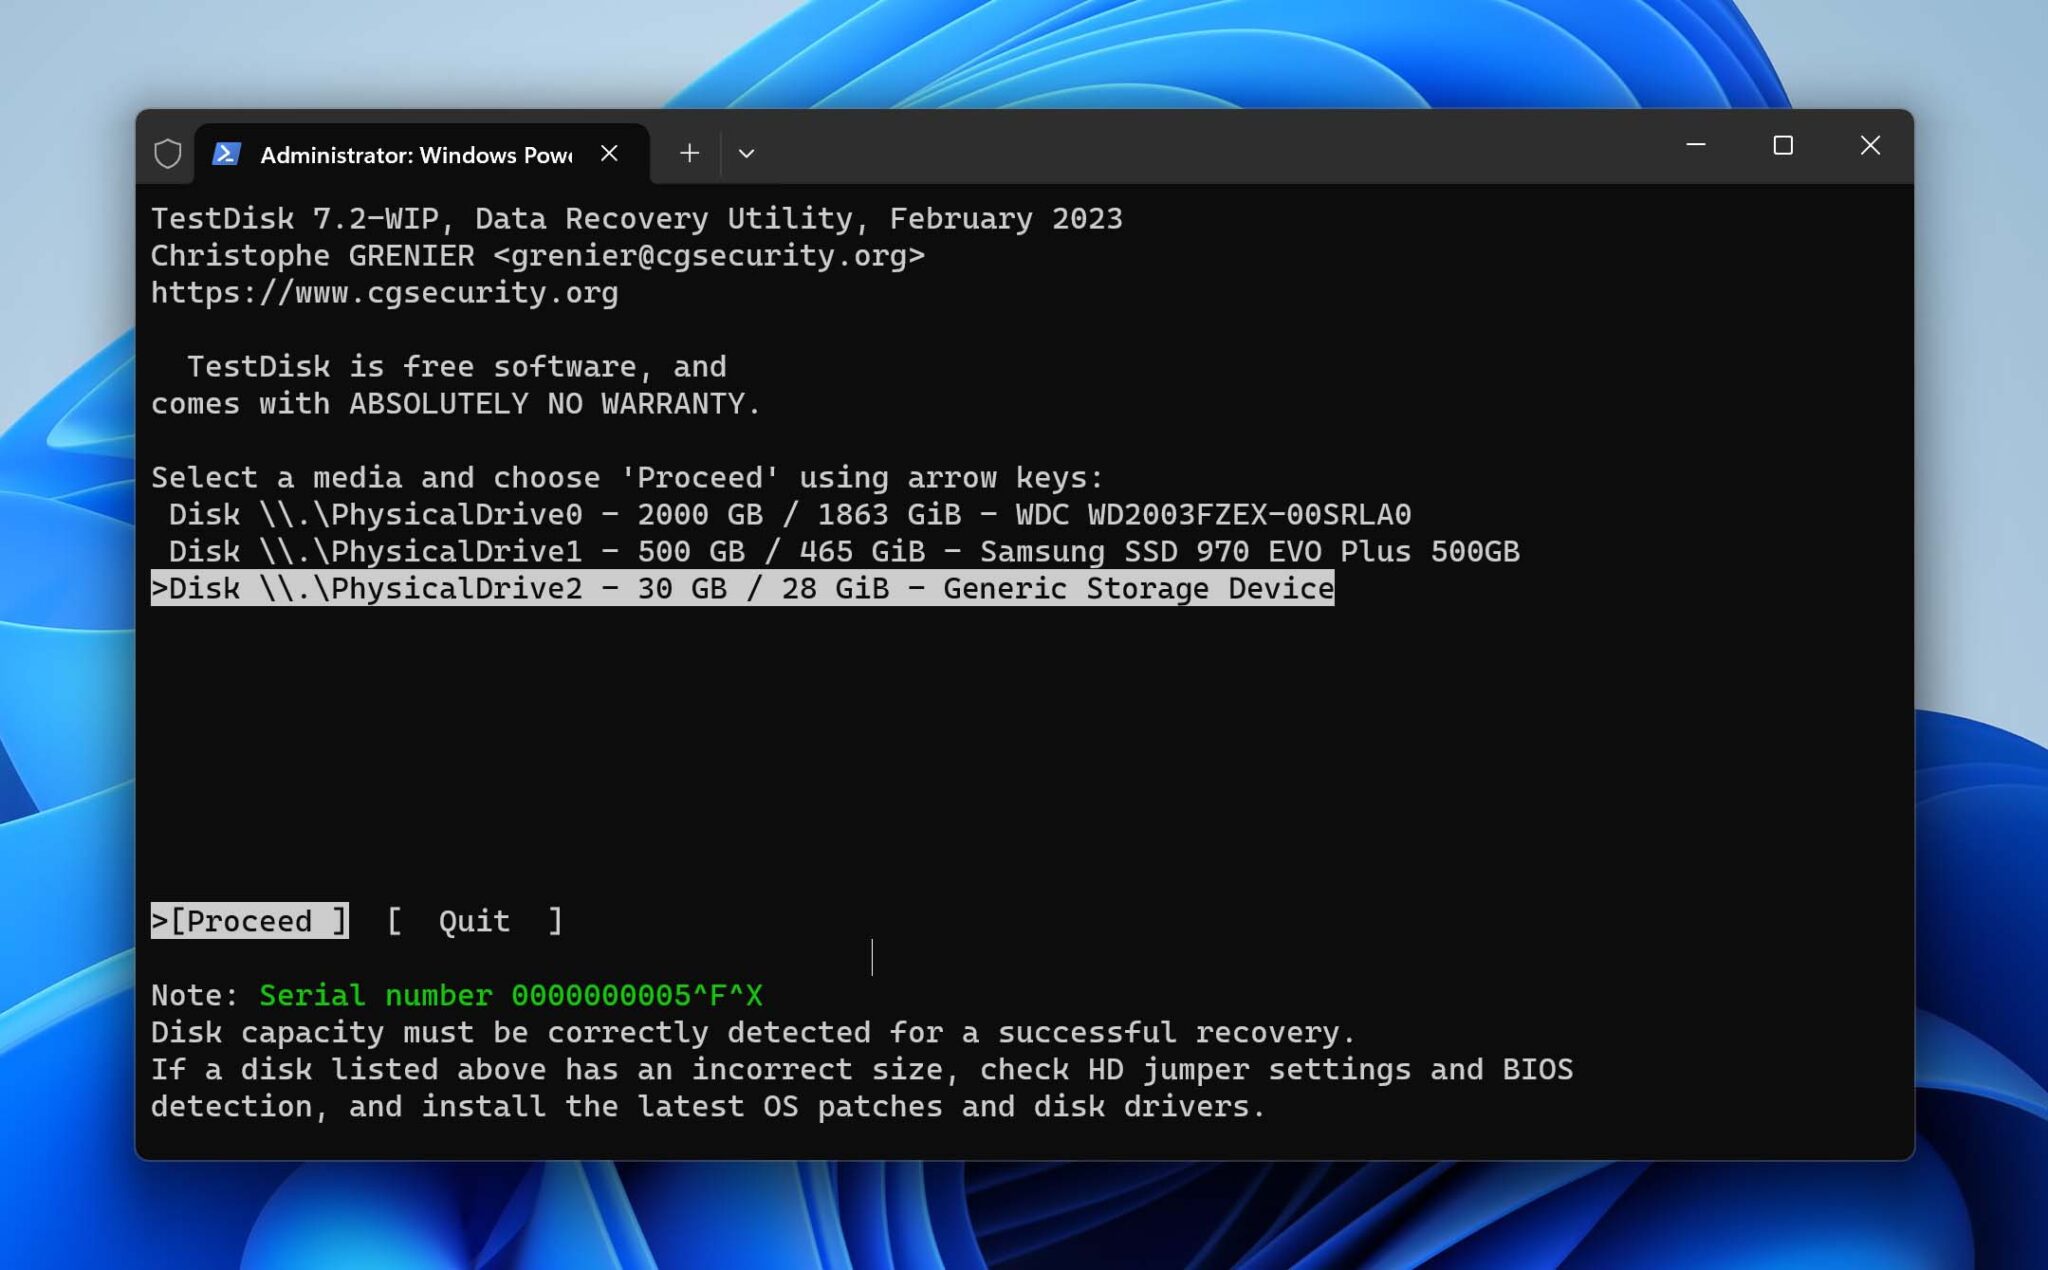Screen dimensions: 2048x1270
Task: Click the text cursor in the terminal
Action: click(872, 957)
